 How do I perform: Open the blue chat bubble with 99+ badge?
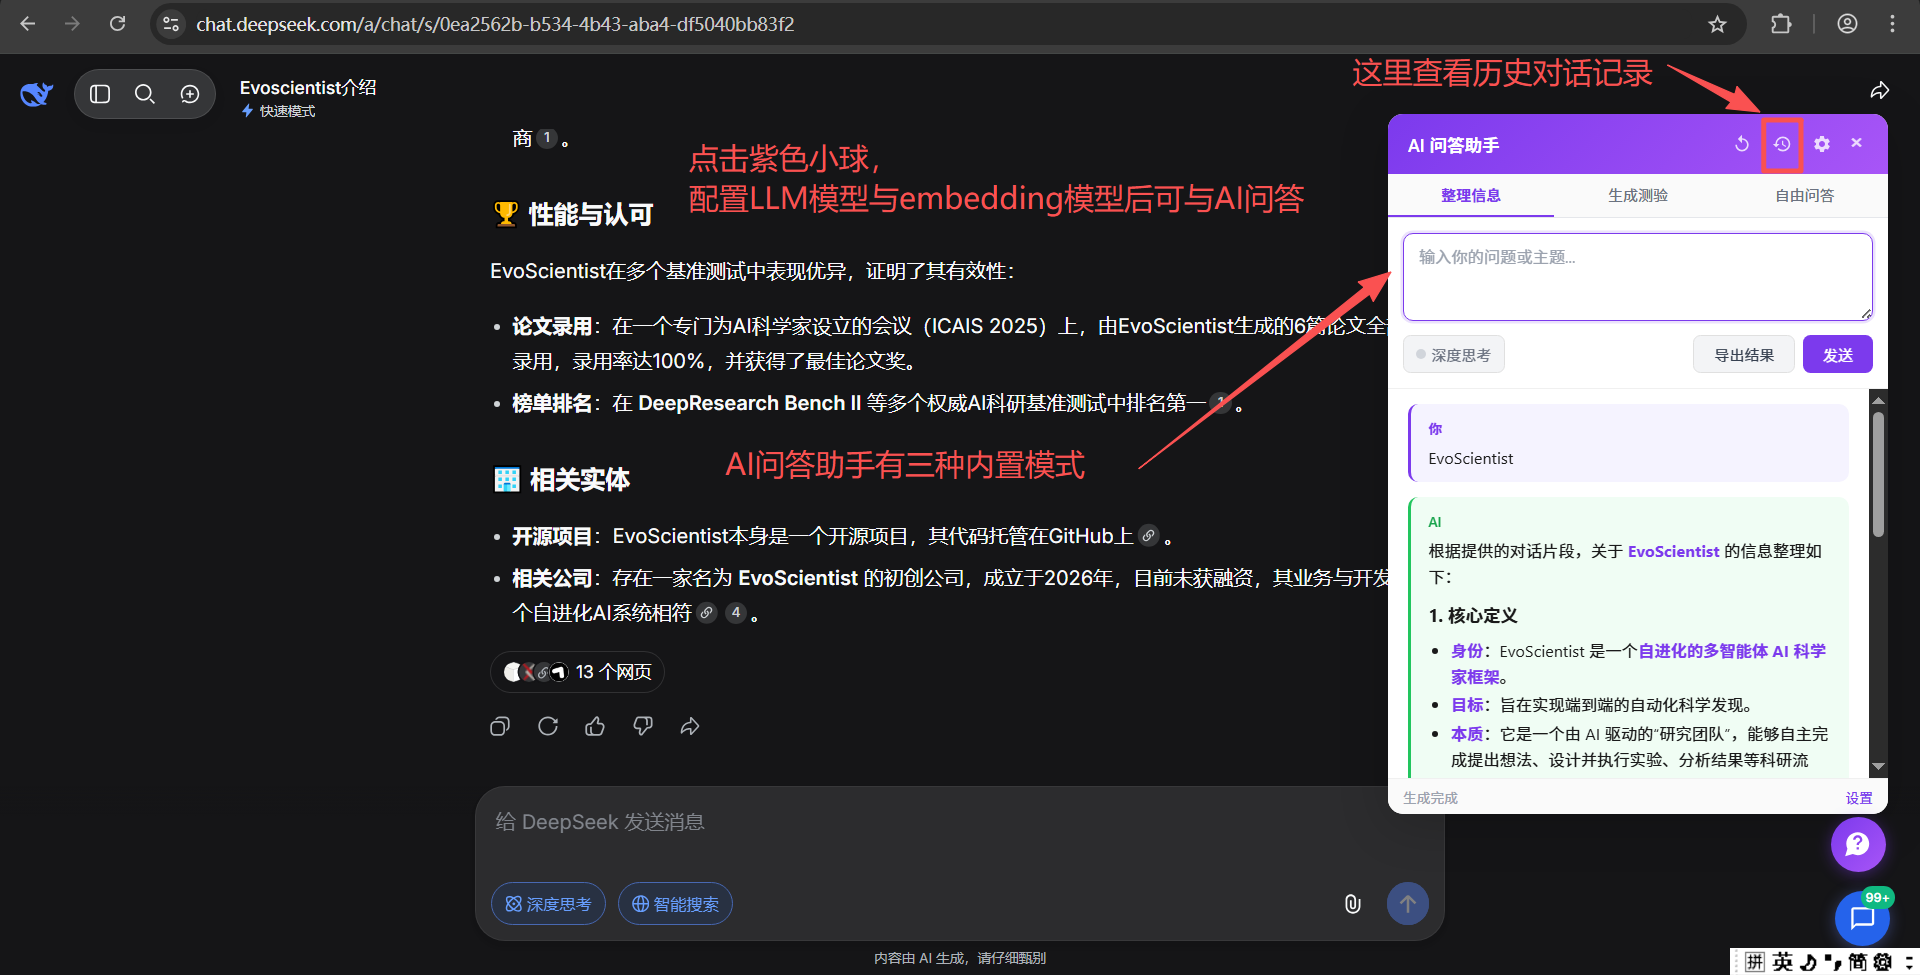pos(1862,917)
